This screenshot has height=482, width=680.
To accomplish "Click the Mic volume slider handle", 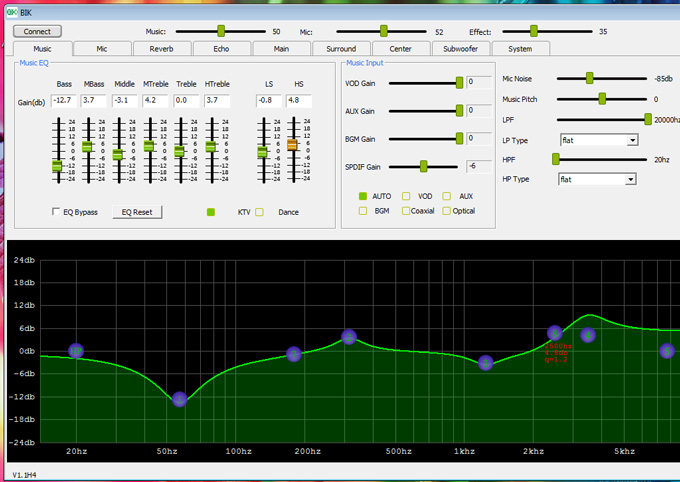I will click(x=383, y=31).
